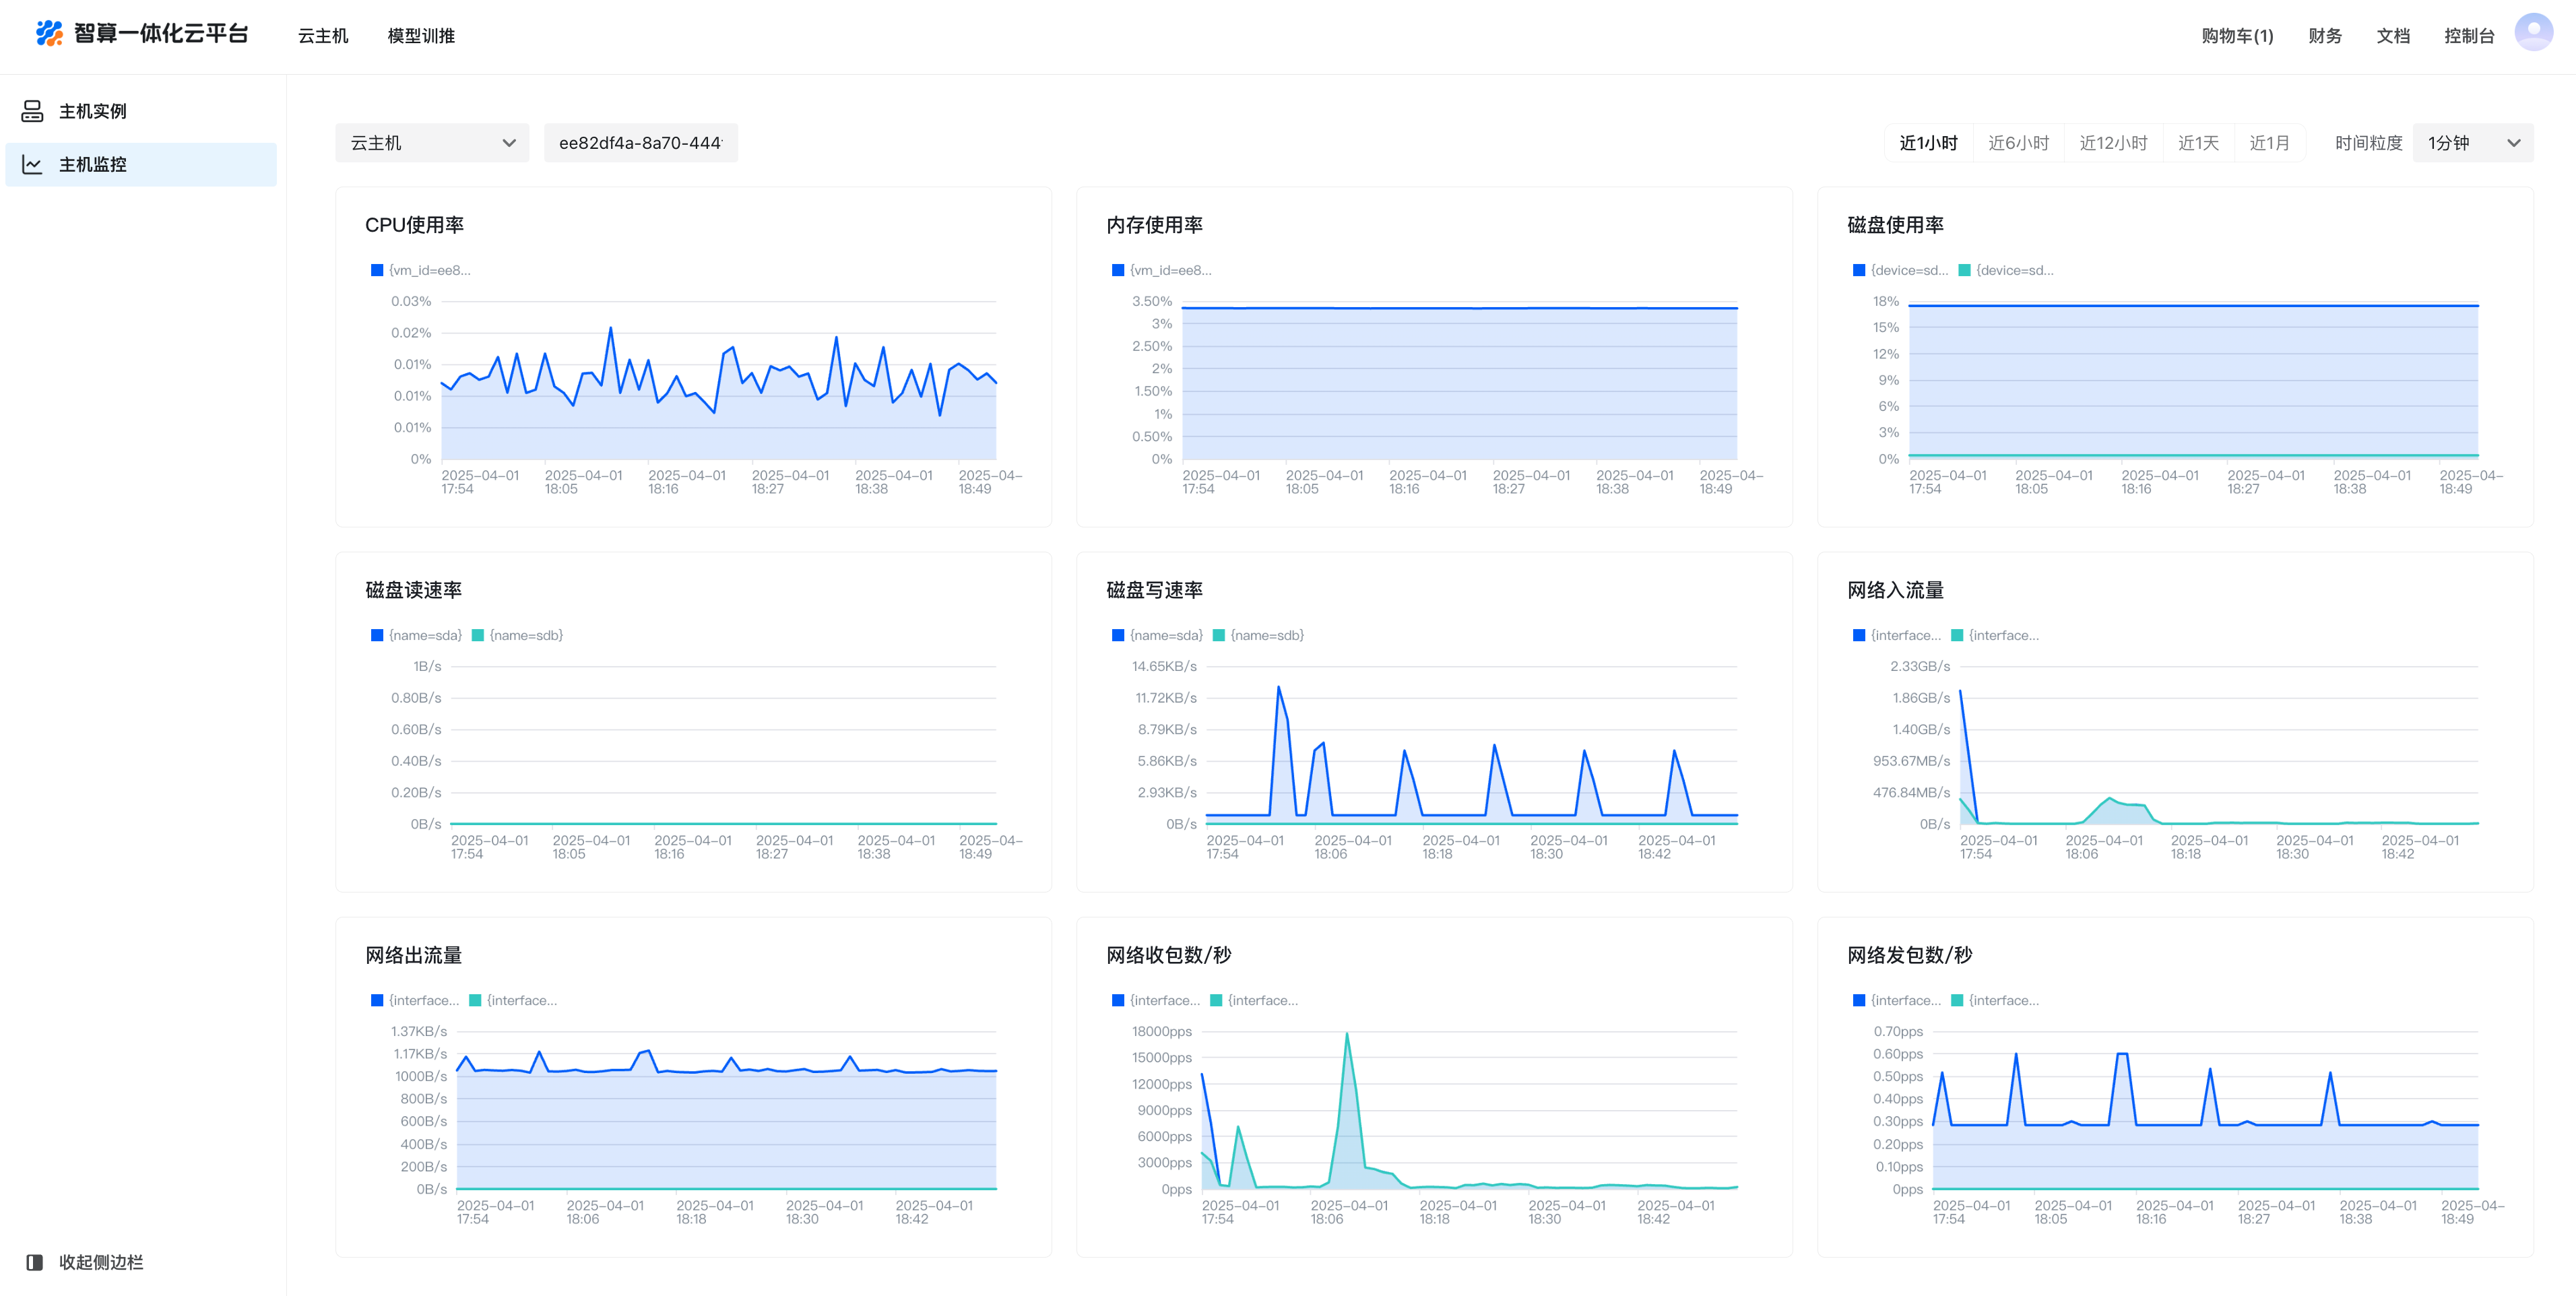2576x1296 pixels.
Task: Toggle green device legend in the 磁盘使用率 chart
Action: click(x=1964, y=271)
